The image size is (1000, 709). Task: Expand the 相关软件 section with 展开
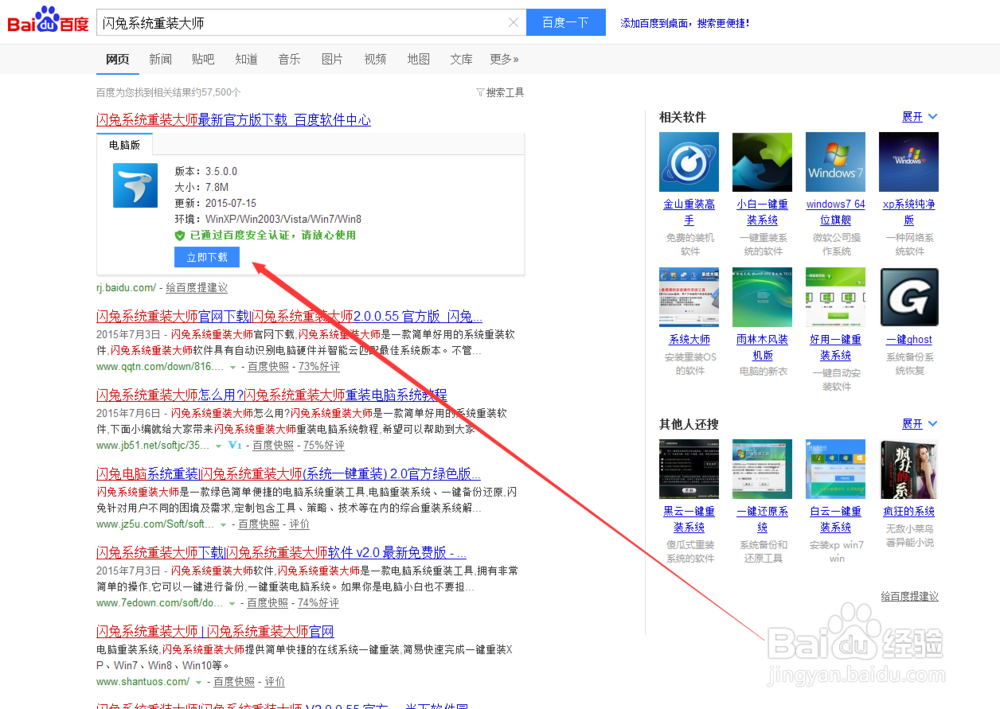tap(919, 117)
